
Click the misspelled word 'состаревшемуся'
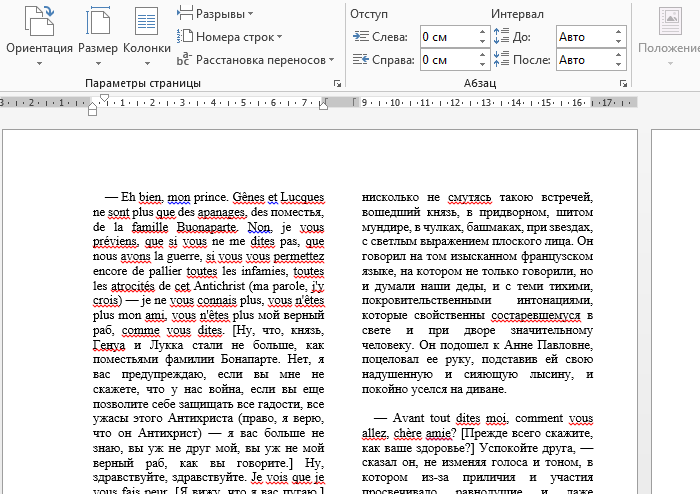point(536,315)
